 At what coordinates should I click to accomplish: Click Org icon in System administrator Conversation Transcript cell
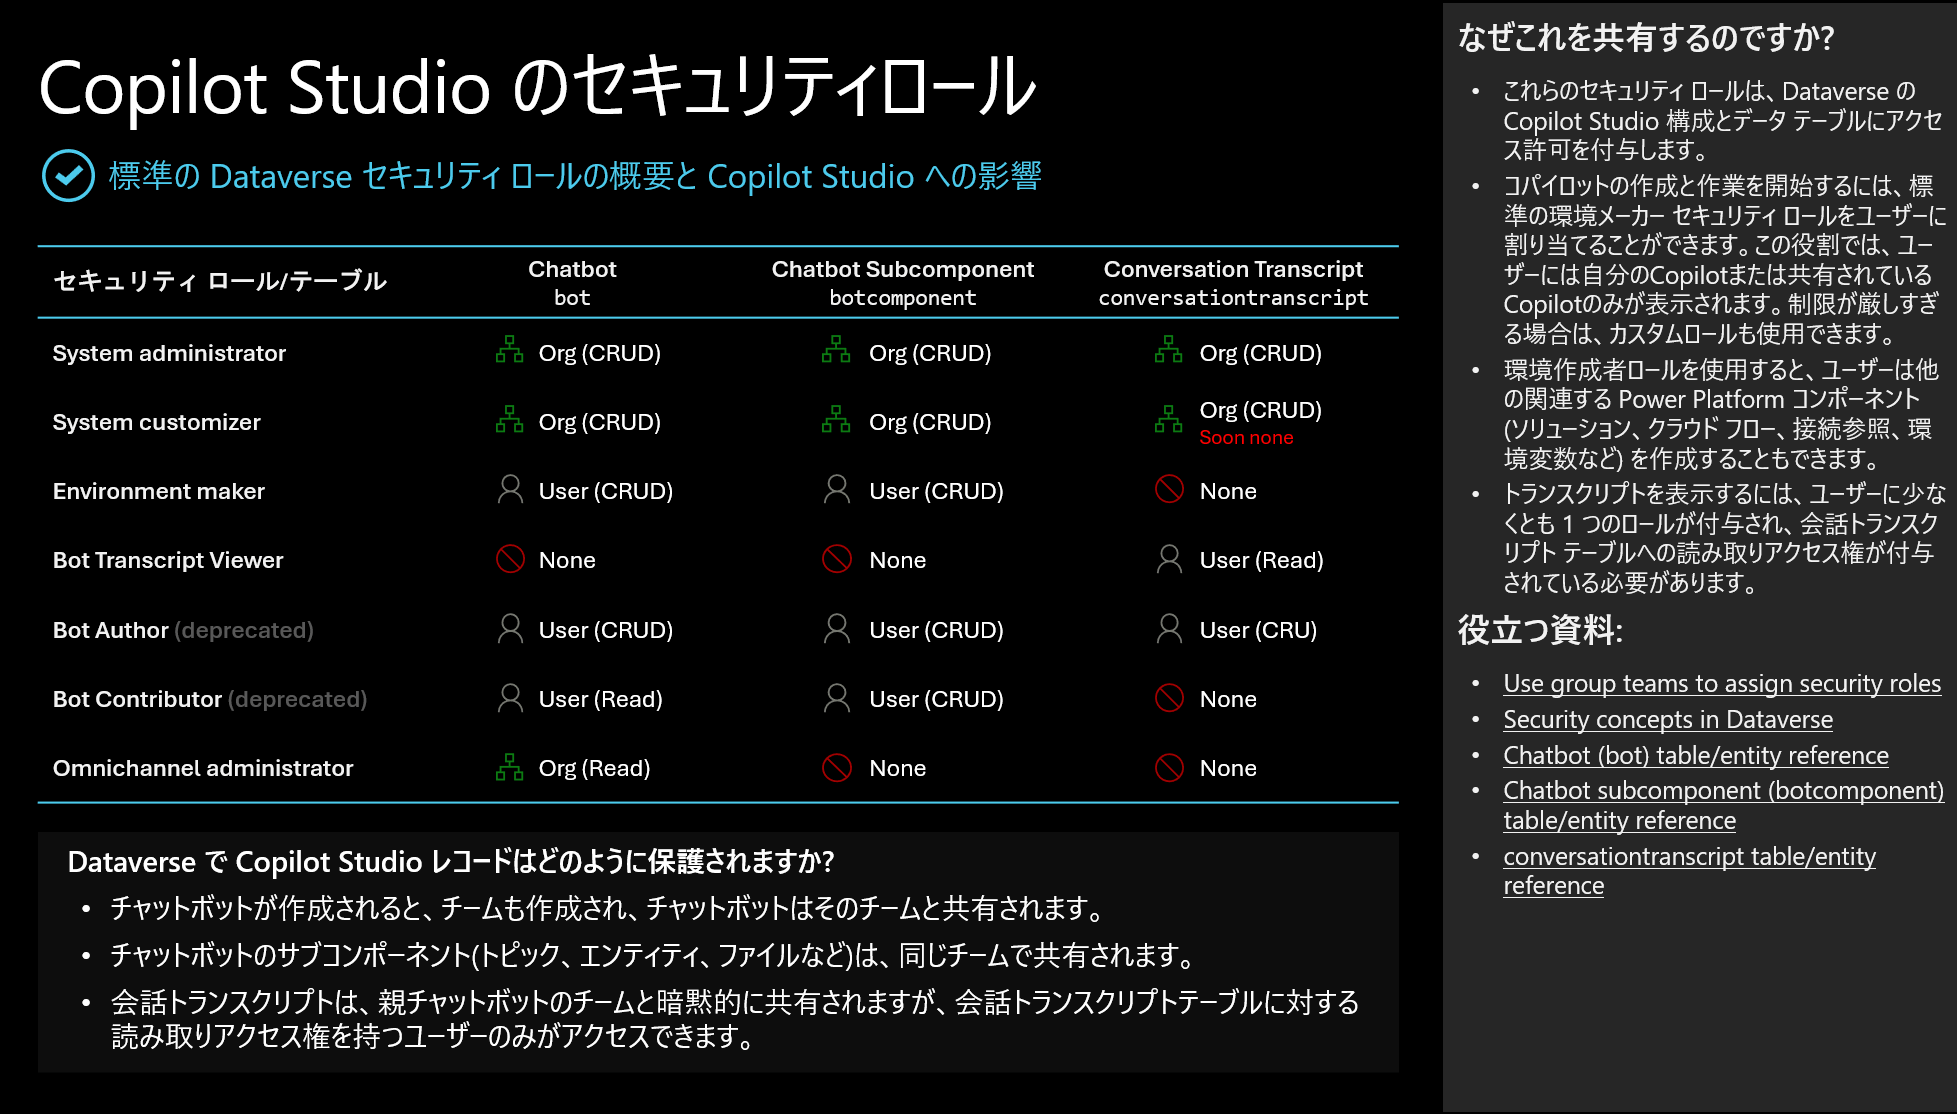pos(1168,350)
